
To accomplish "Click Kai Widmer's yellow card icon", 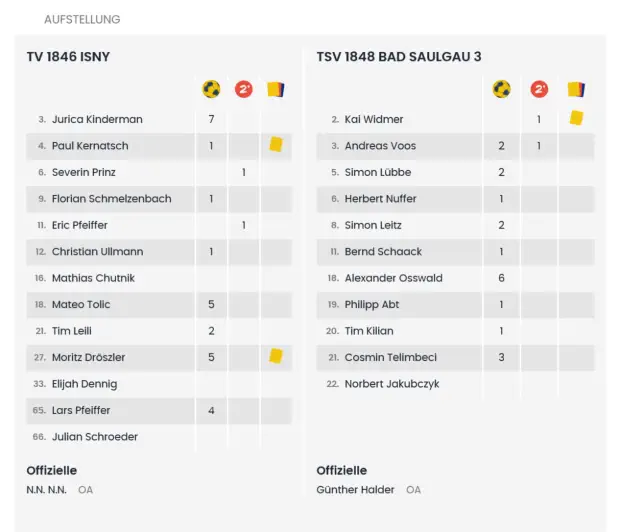I will pyautogui.click(x=576, y=118).
